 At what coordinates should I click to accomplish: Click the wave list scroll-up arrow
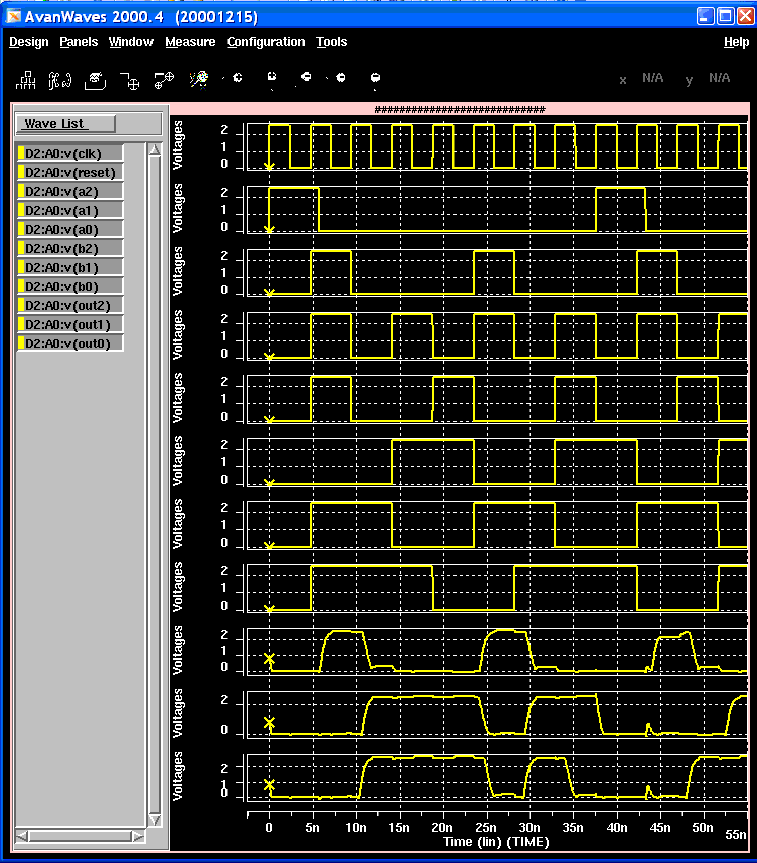click(155, 150)
